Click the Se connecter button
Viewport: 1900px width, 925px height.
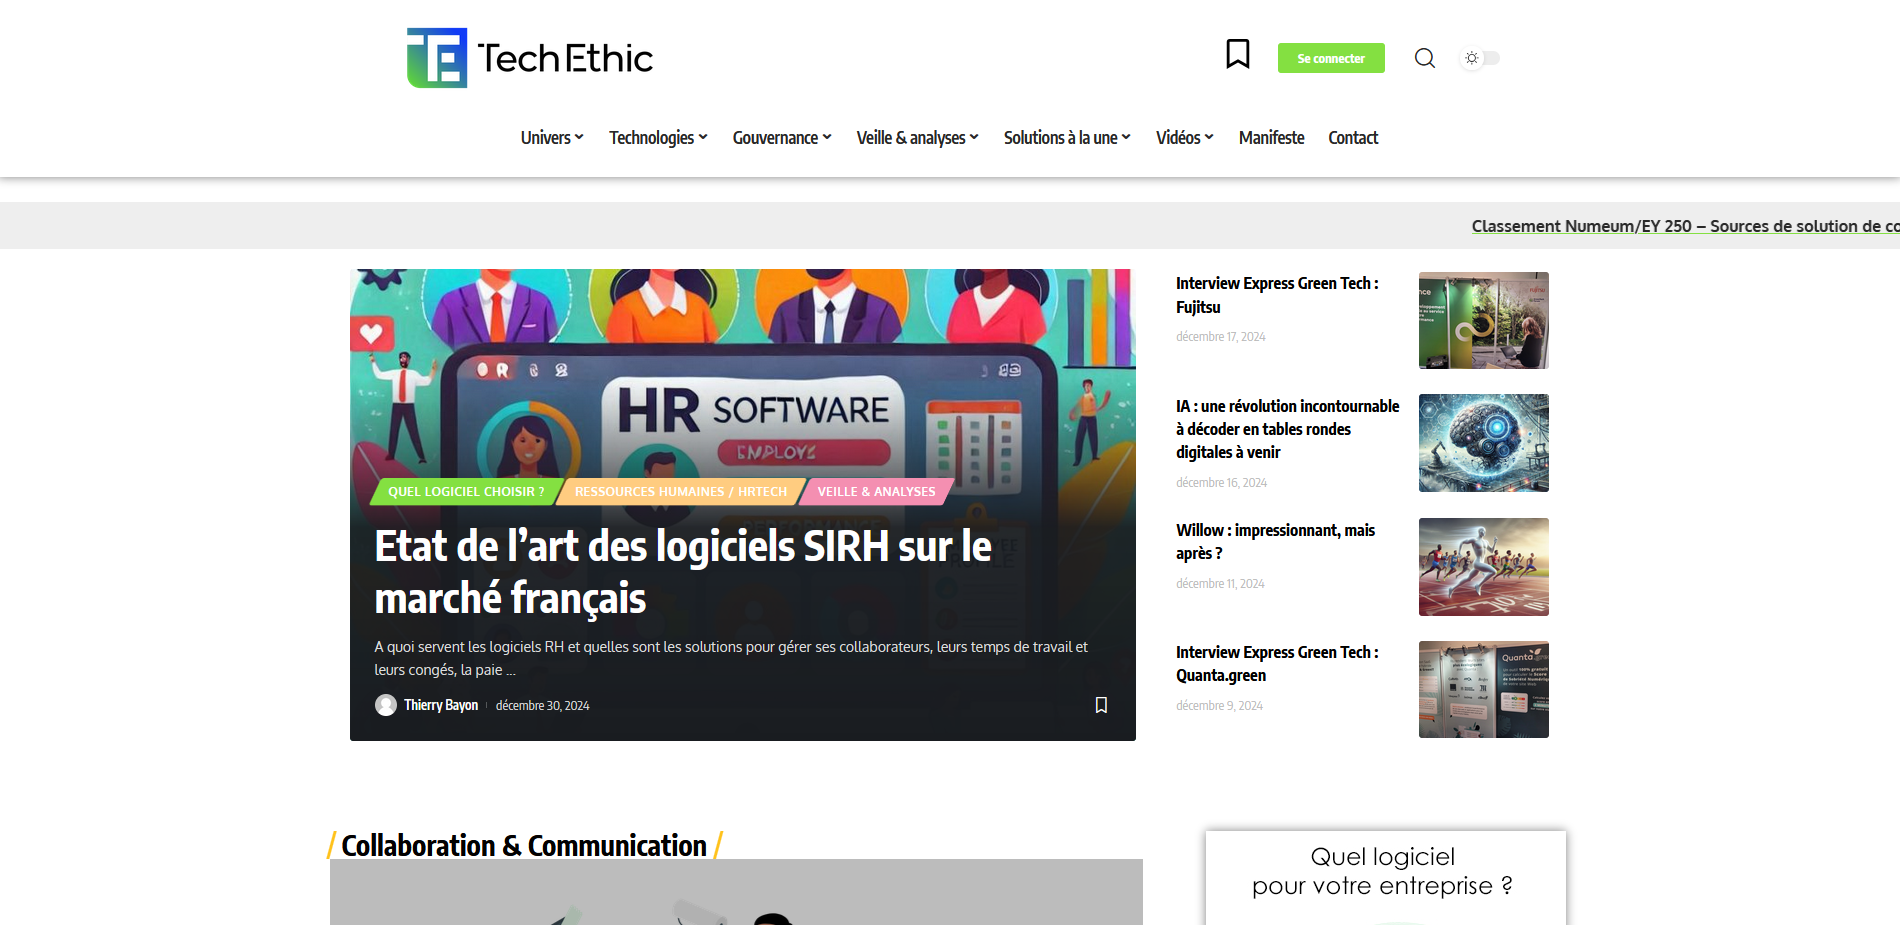(x=1331, y=58)
